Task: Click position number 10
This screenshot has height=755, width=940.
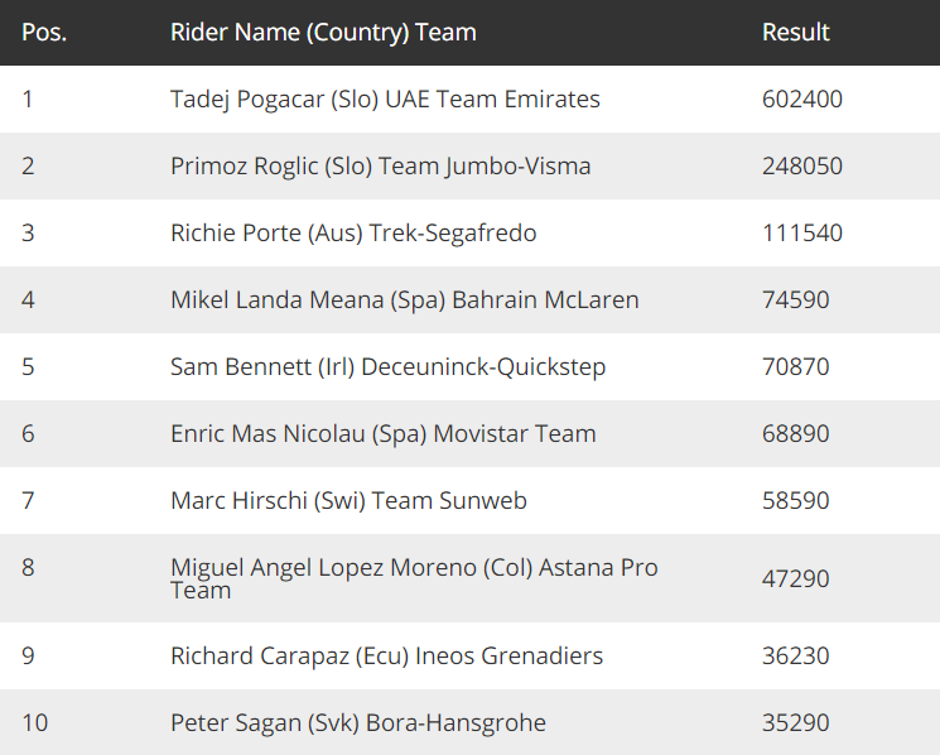Action: (x=34, y=723)
